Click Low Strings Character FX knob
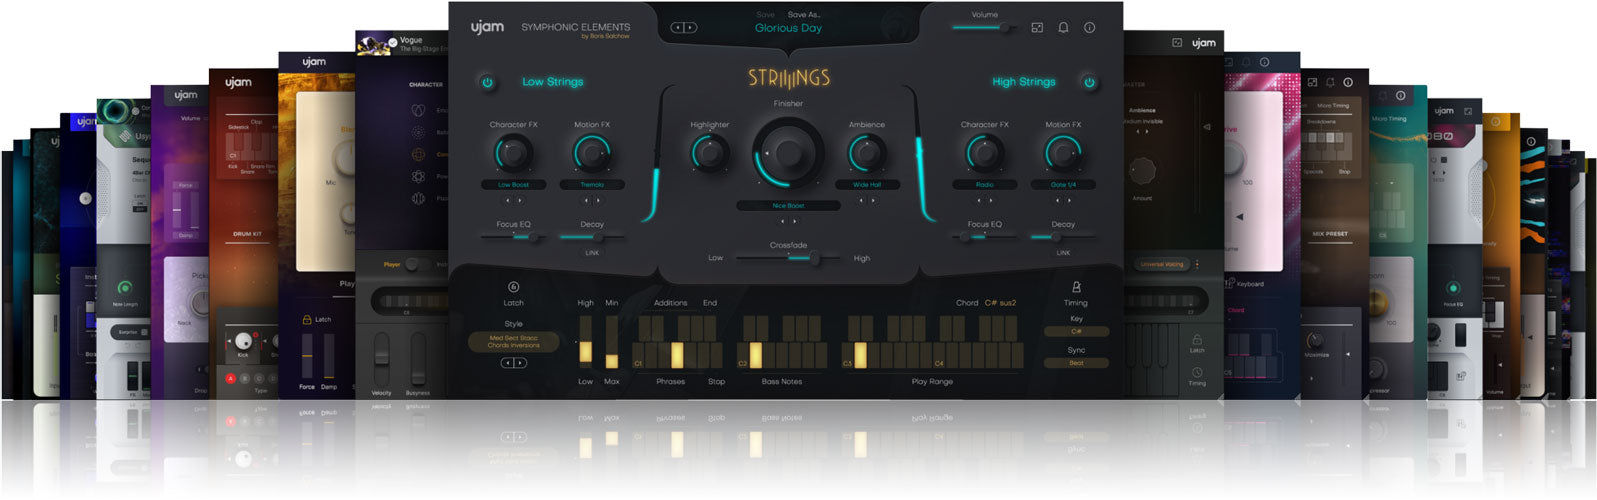 513,154
